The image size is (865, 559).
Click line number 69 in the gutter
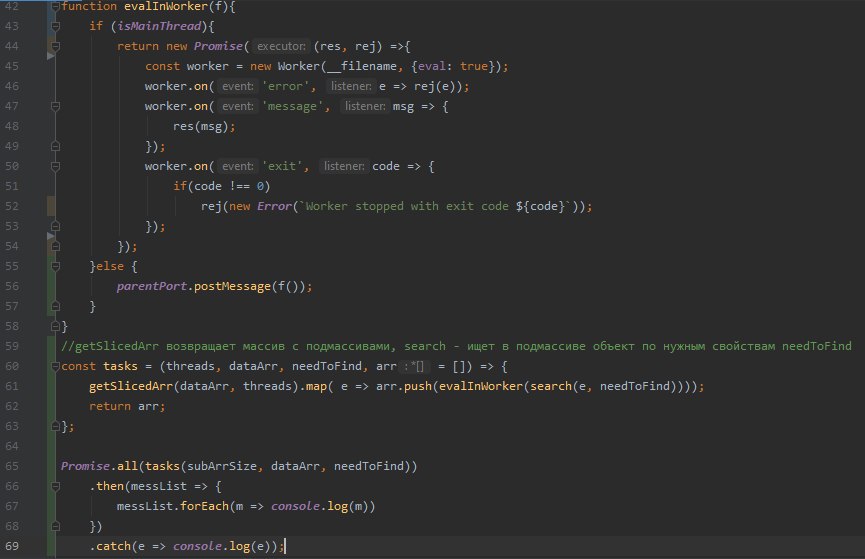[x=12, y=546]
